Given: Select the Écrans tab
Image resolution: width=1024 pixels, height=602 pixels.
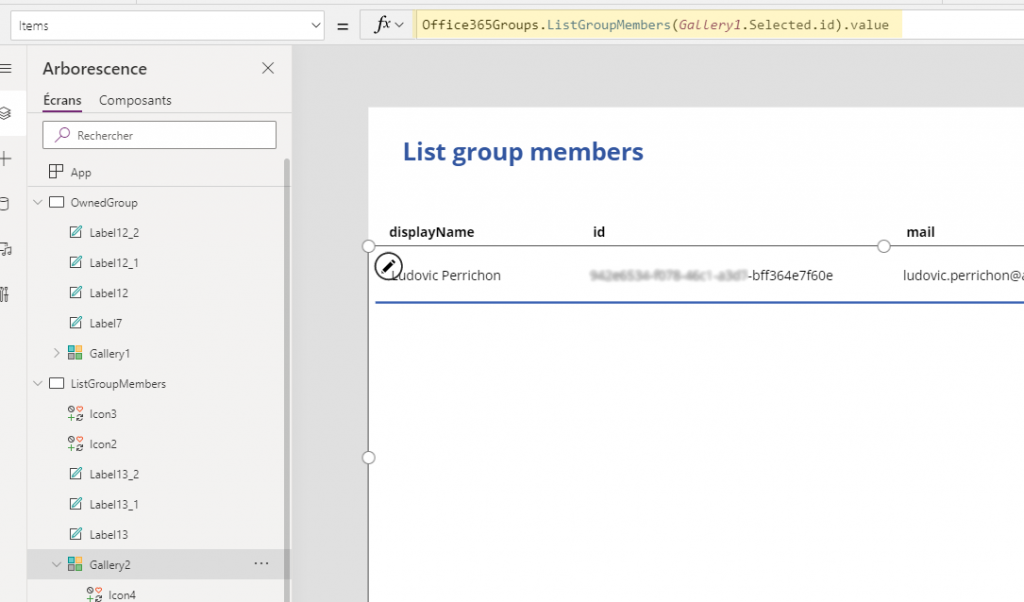Looking at the screenshot, I should 62,101.
